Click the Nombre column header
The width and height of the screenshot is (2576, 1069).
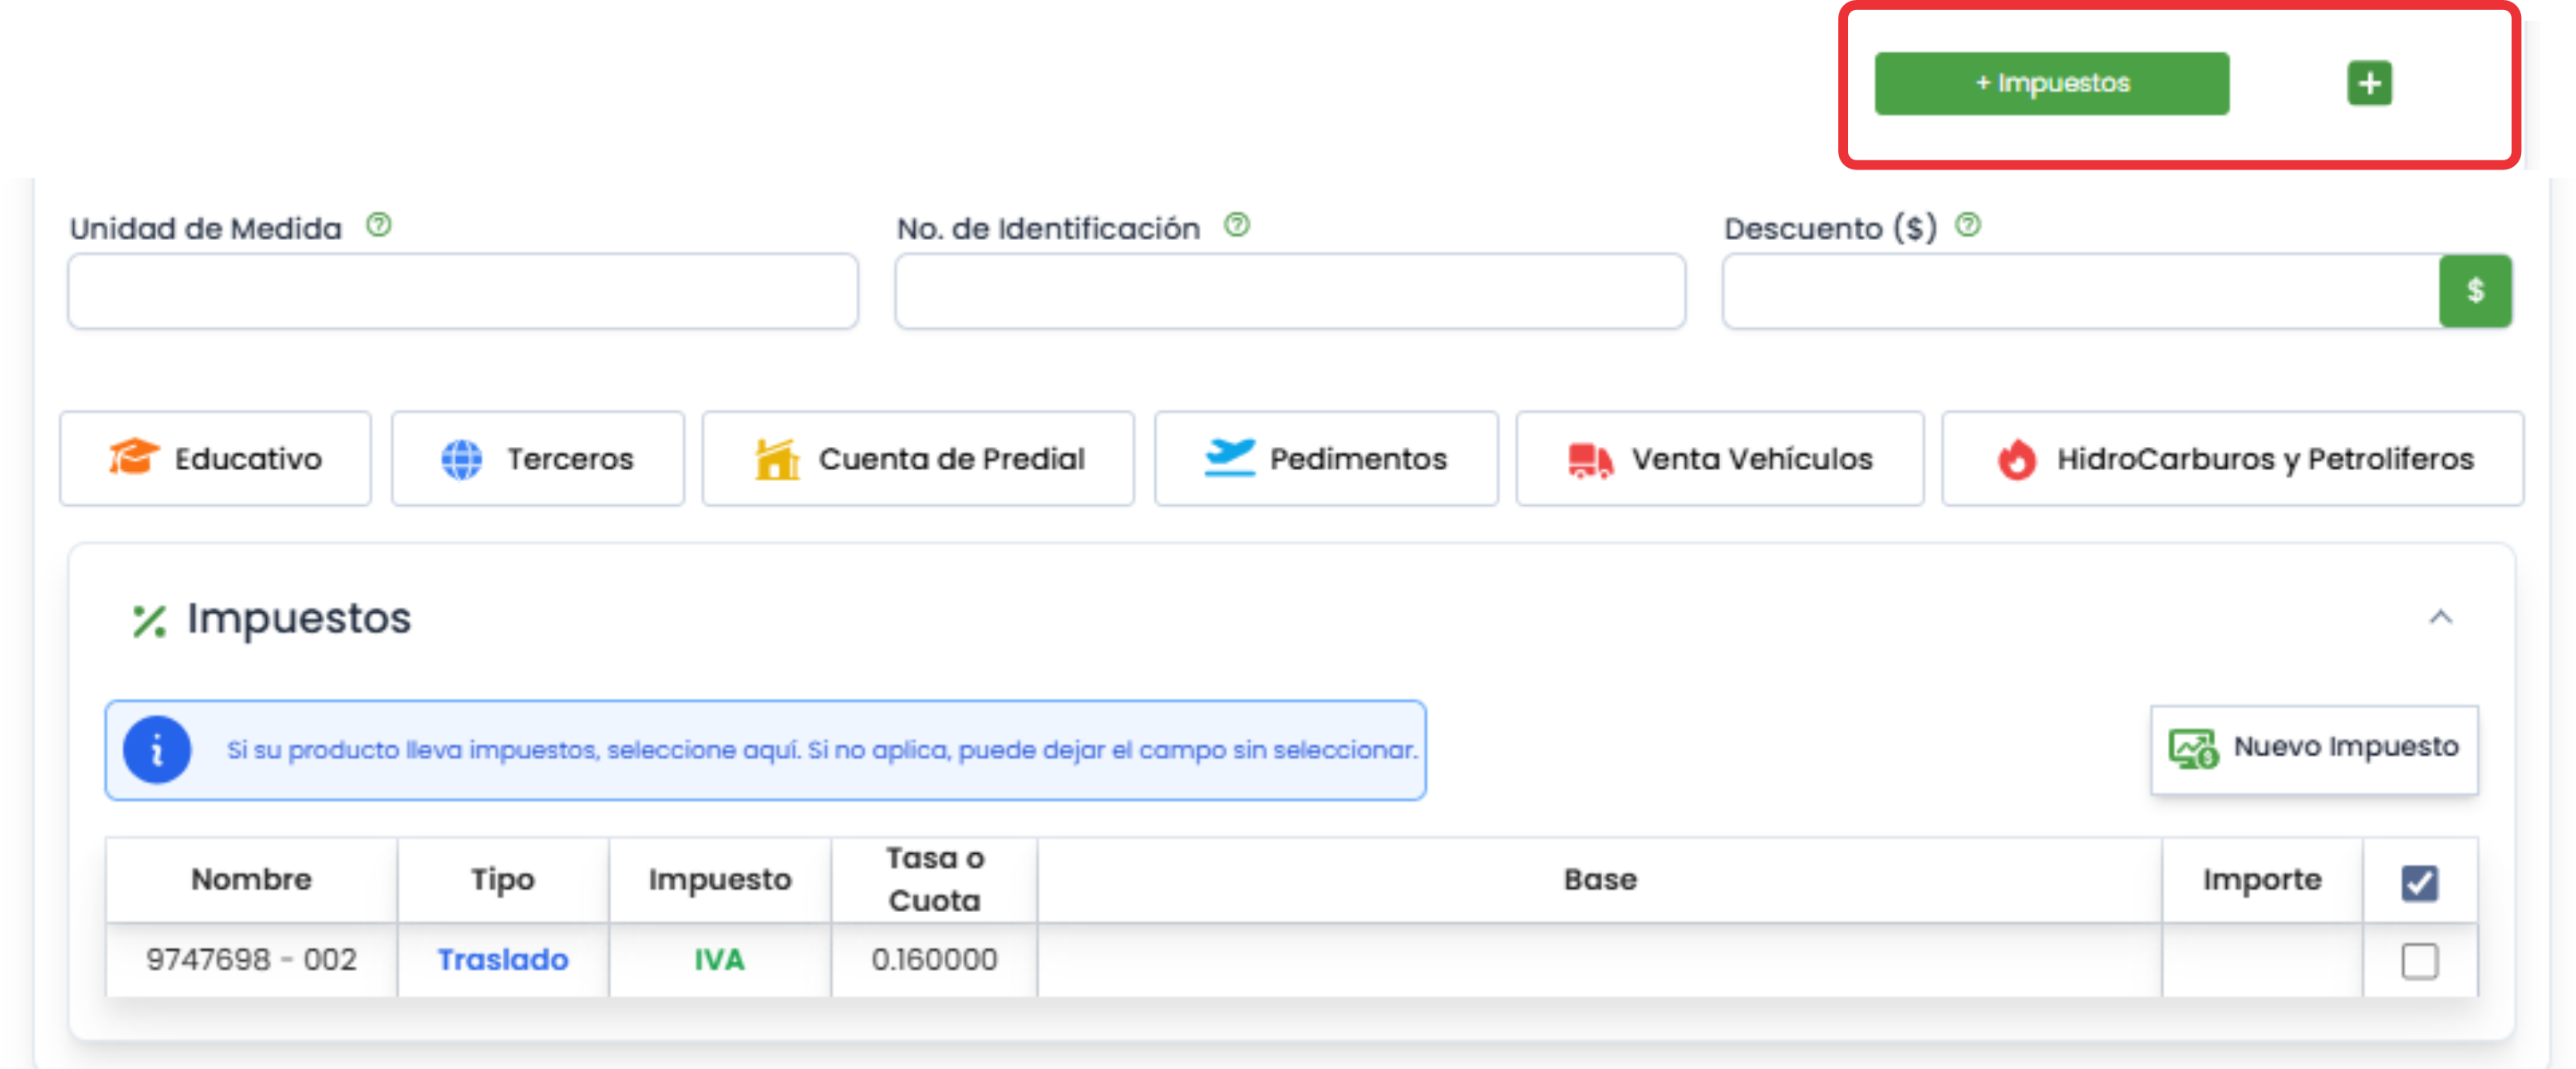tap(252, 880)
